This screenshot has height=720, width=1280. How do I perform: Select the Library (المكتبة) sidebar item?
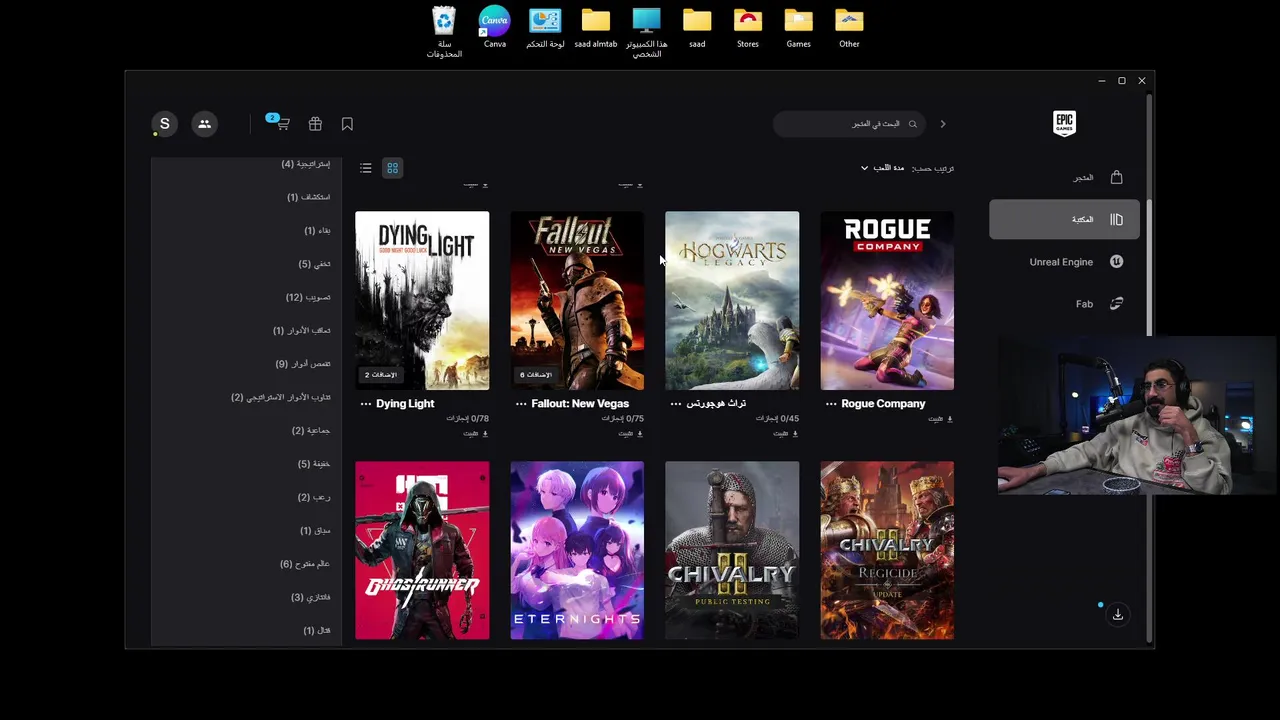coord(1064,219)
